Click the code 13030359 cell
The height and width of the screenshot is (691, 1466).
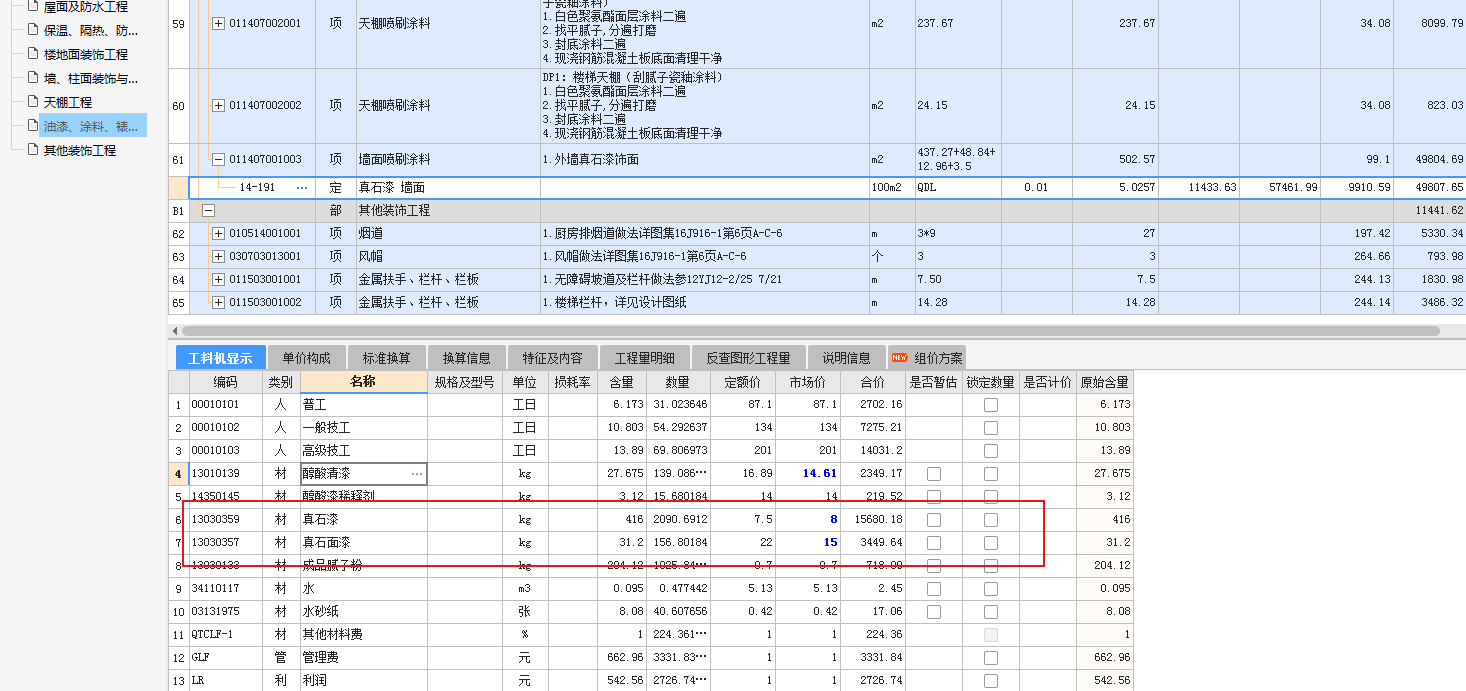point(226,520)
